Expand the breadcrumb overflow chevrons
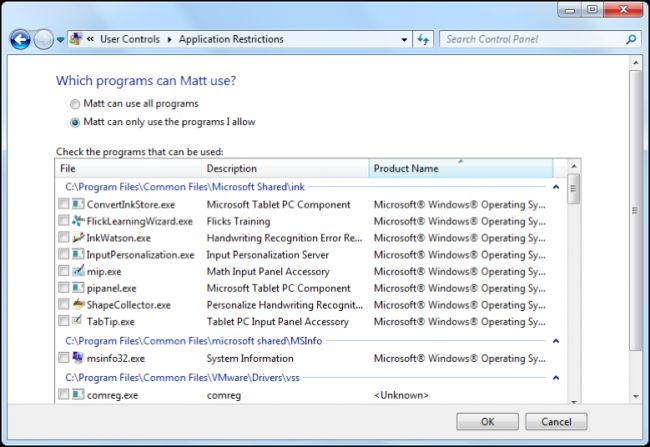 pyautogui.click(x=90, y=39)
